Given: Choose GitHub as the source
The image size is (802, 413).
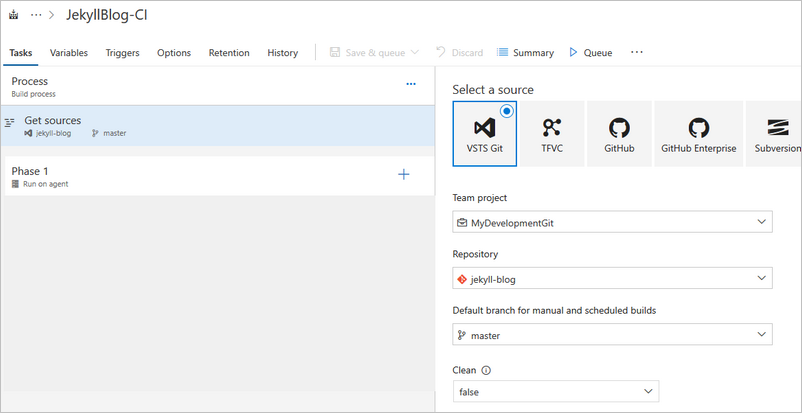Looking at the screenshot, I should [x=619, y=133].
